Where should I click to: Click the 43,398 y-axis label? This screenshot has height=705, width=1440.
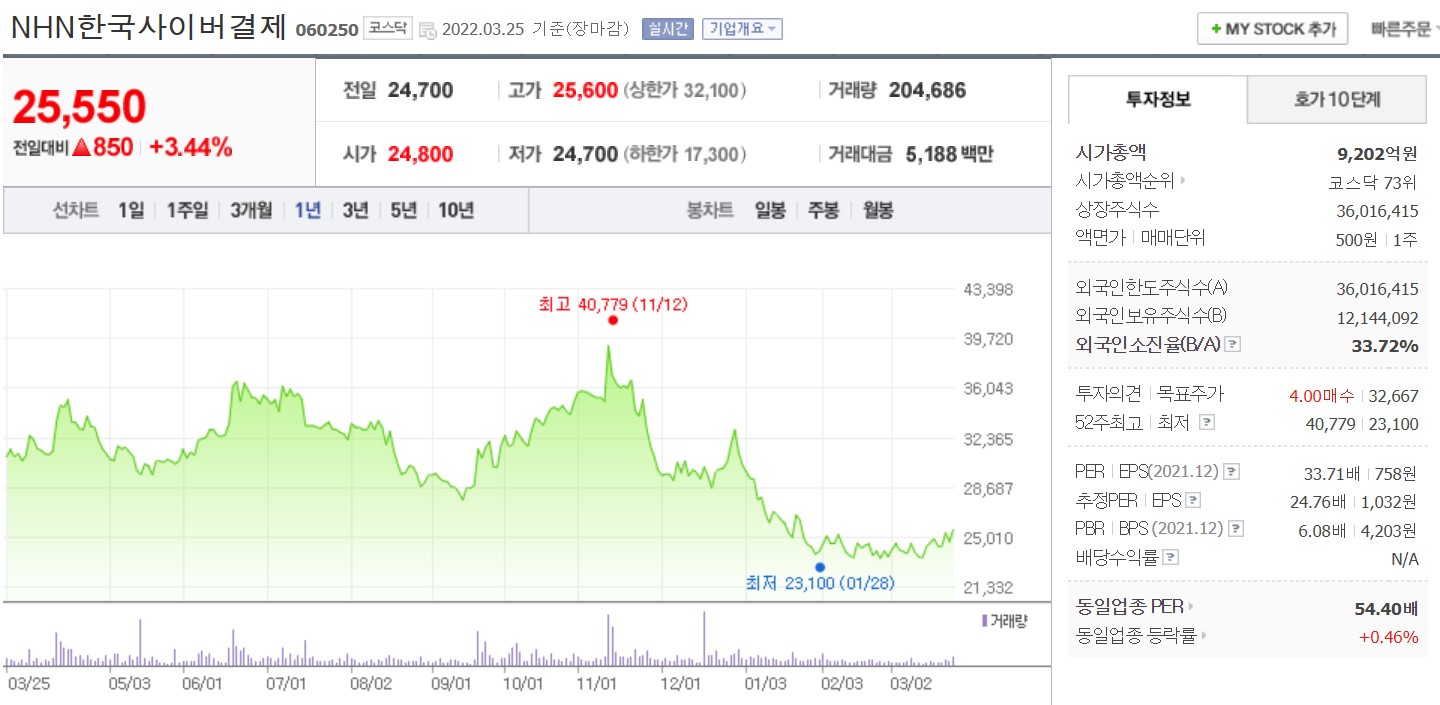tap(988, 290)
